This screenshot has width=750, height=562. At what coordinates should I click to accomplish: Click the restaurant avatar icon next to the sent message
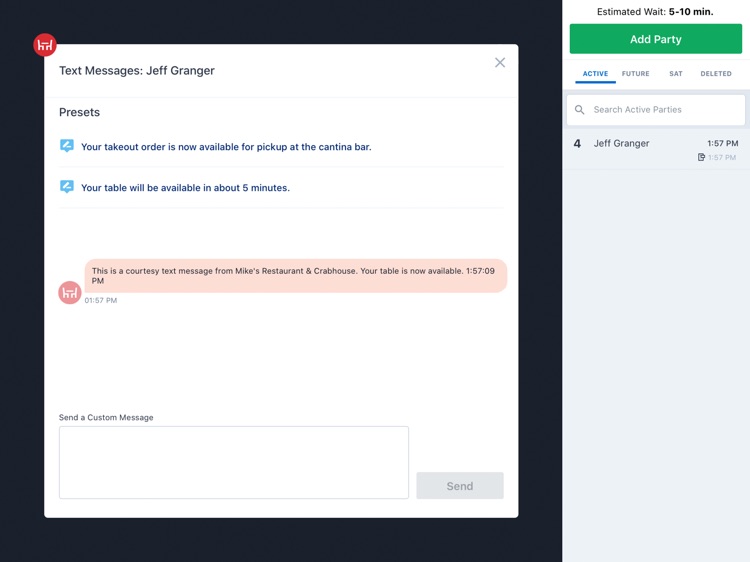click(x=70, y=292)
